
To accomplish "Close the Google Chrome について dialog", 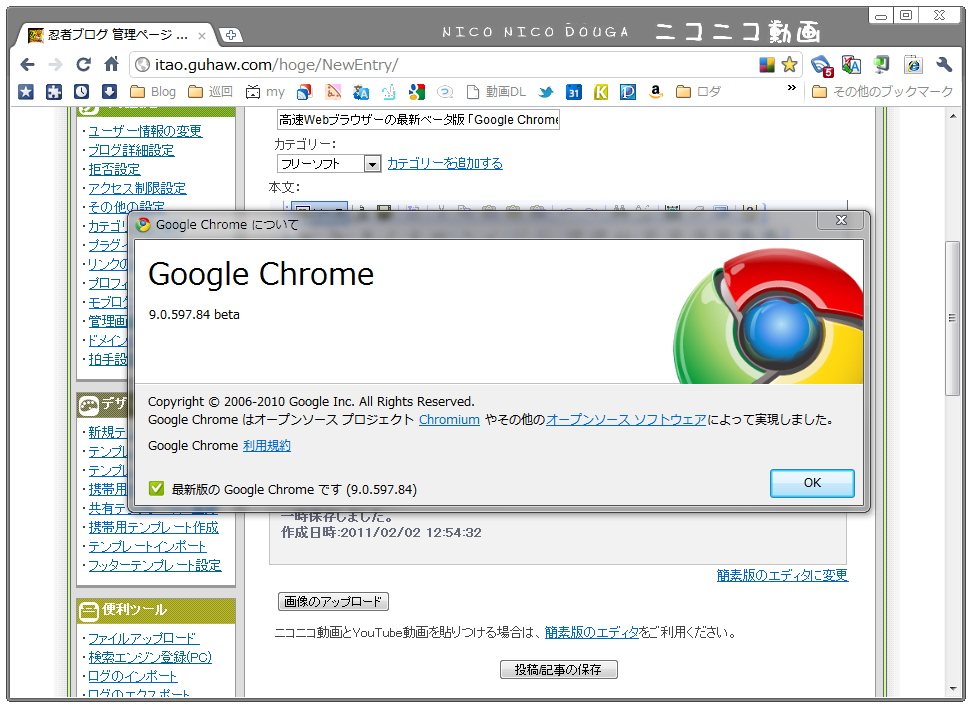I will [841, 221].
